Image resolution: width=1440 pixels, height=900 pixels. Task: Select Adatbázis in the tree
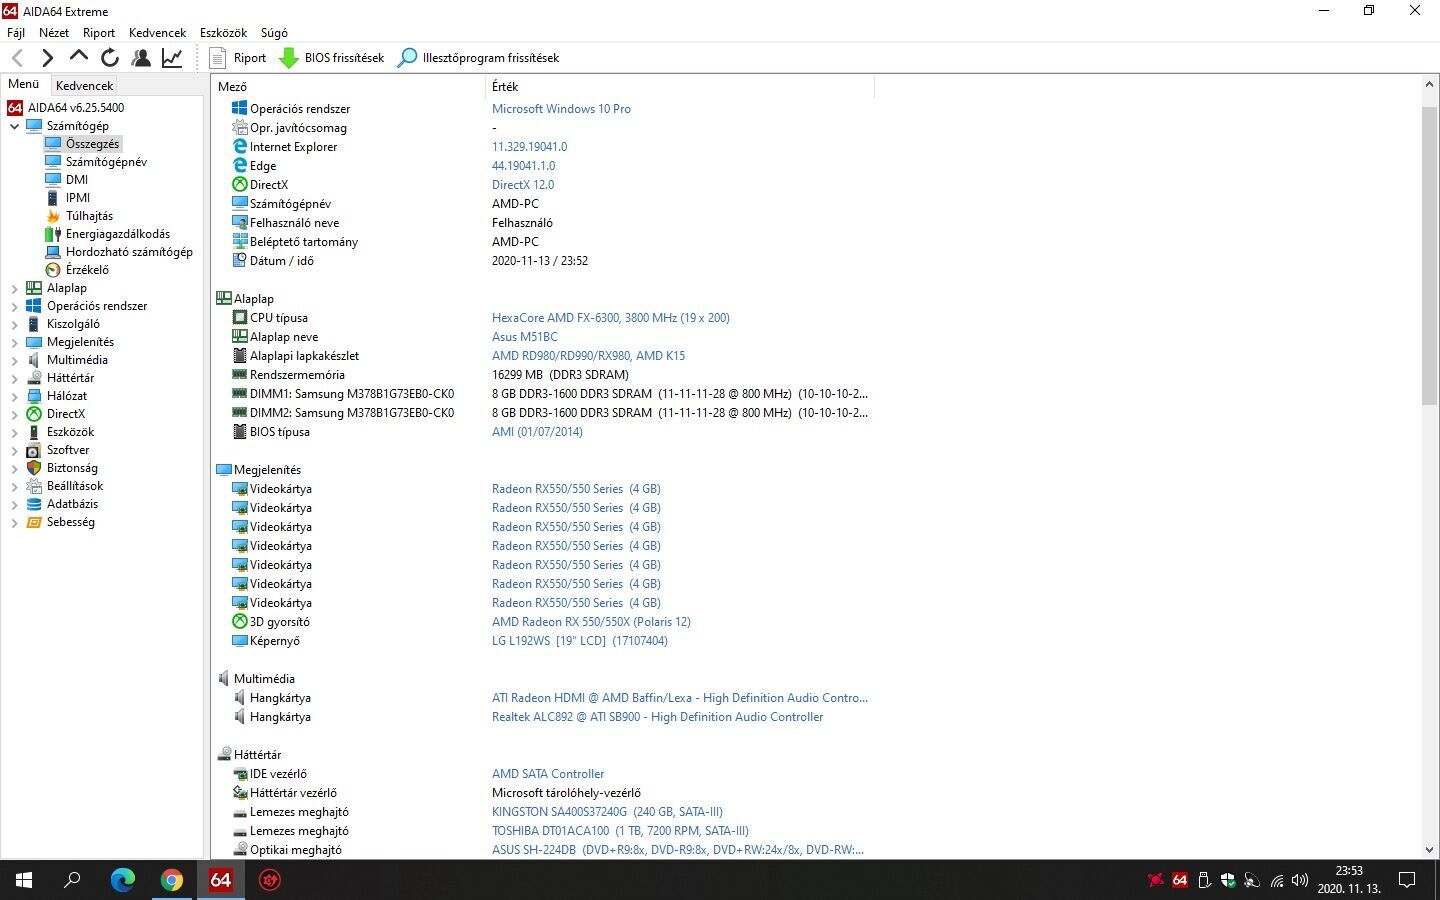[x=72, y=504]
